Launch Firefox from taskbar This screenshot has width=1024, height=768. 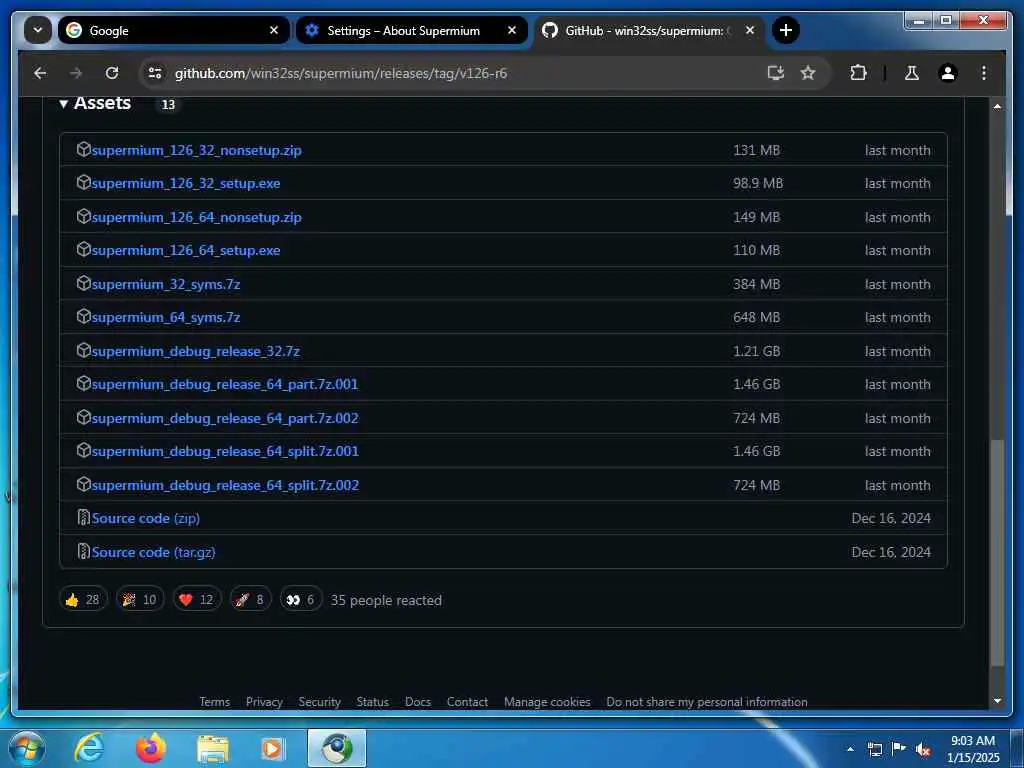(x=150, y=748)
